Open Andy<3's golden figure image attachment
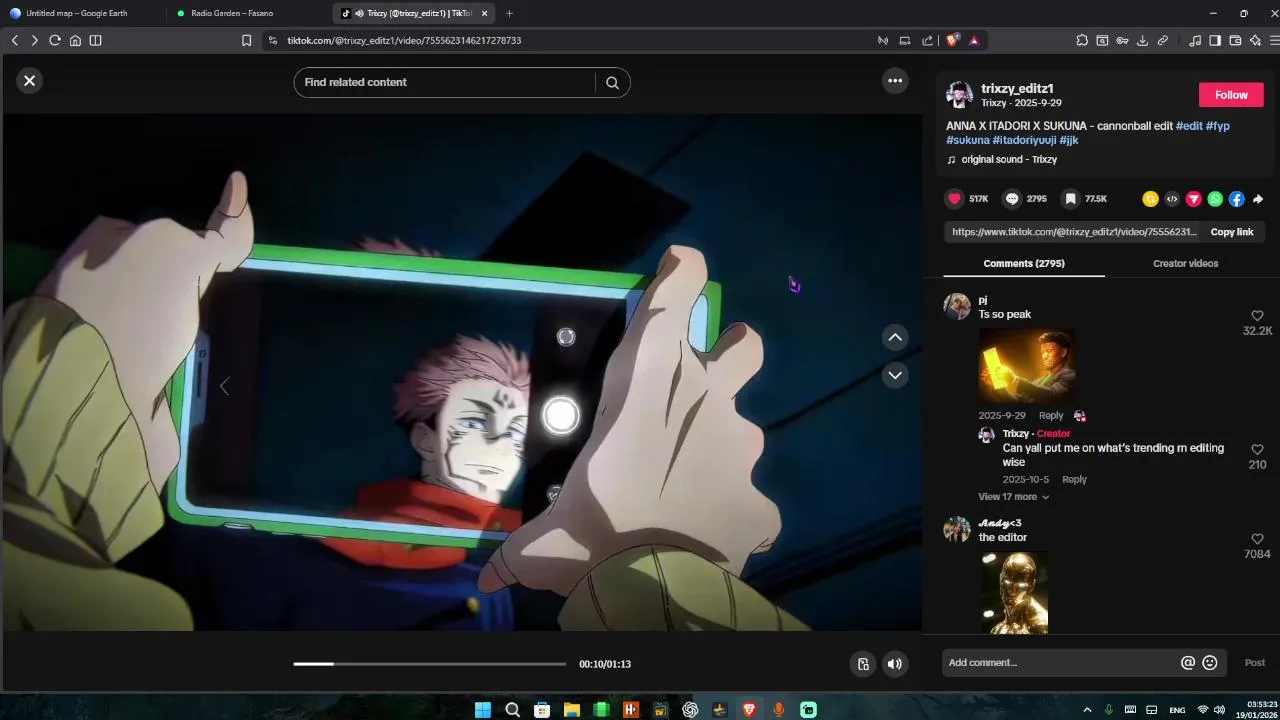The width and height of the screenshot is (1280, 720). pos(1014,592)
